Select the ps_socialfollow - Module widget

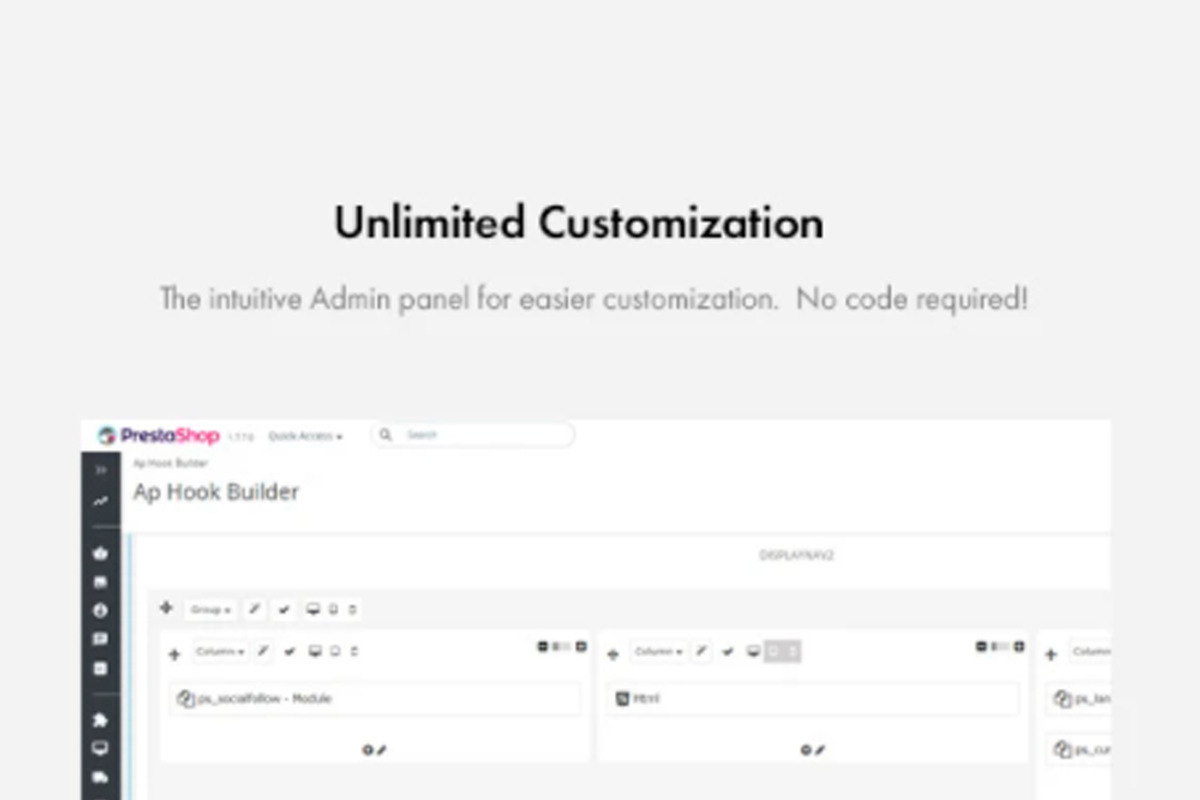pyautogui.click(x=375, y=699)
